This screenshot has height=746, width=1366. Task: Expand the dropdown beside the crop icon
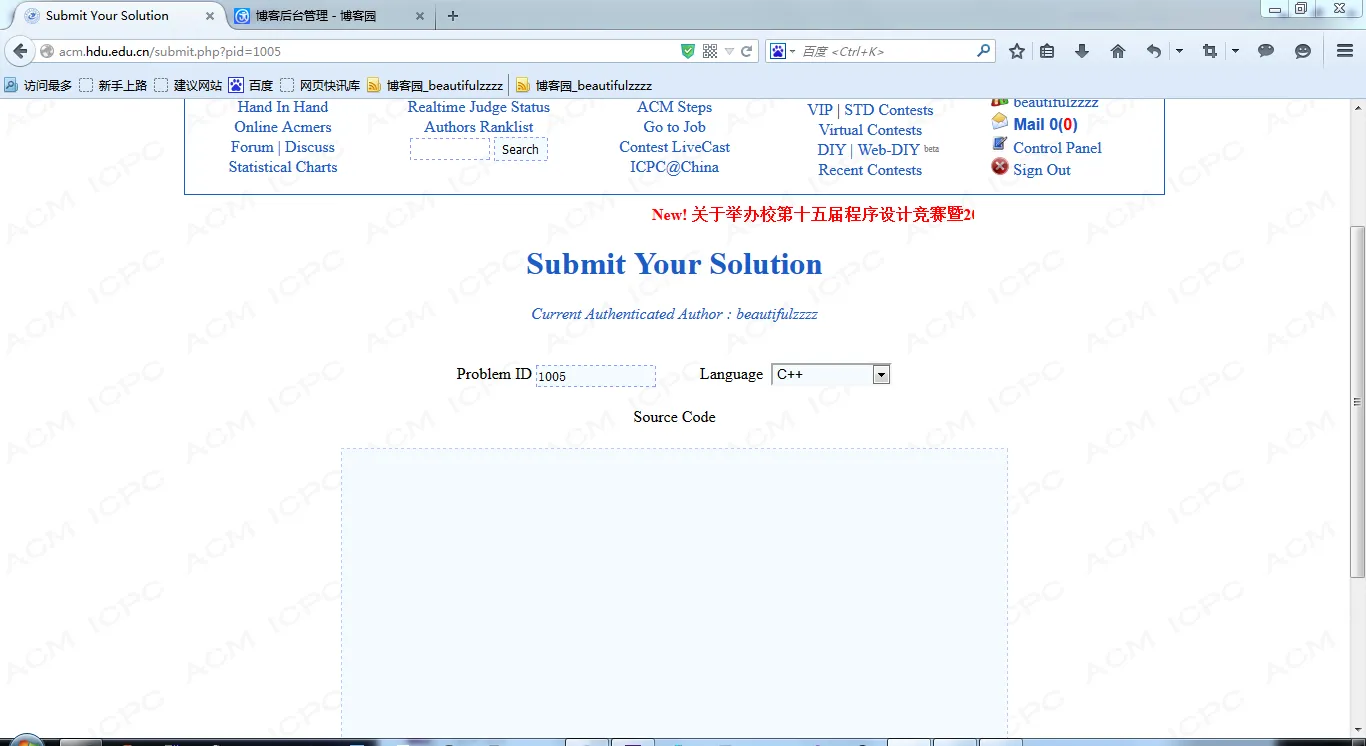(1235, 51)
